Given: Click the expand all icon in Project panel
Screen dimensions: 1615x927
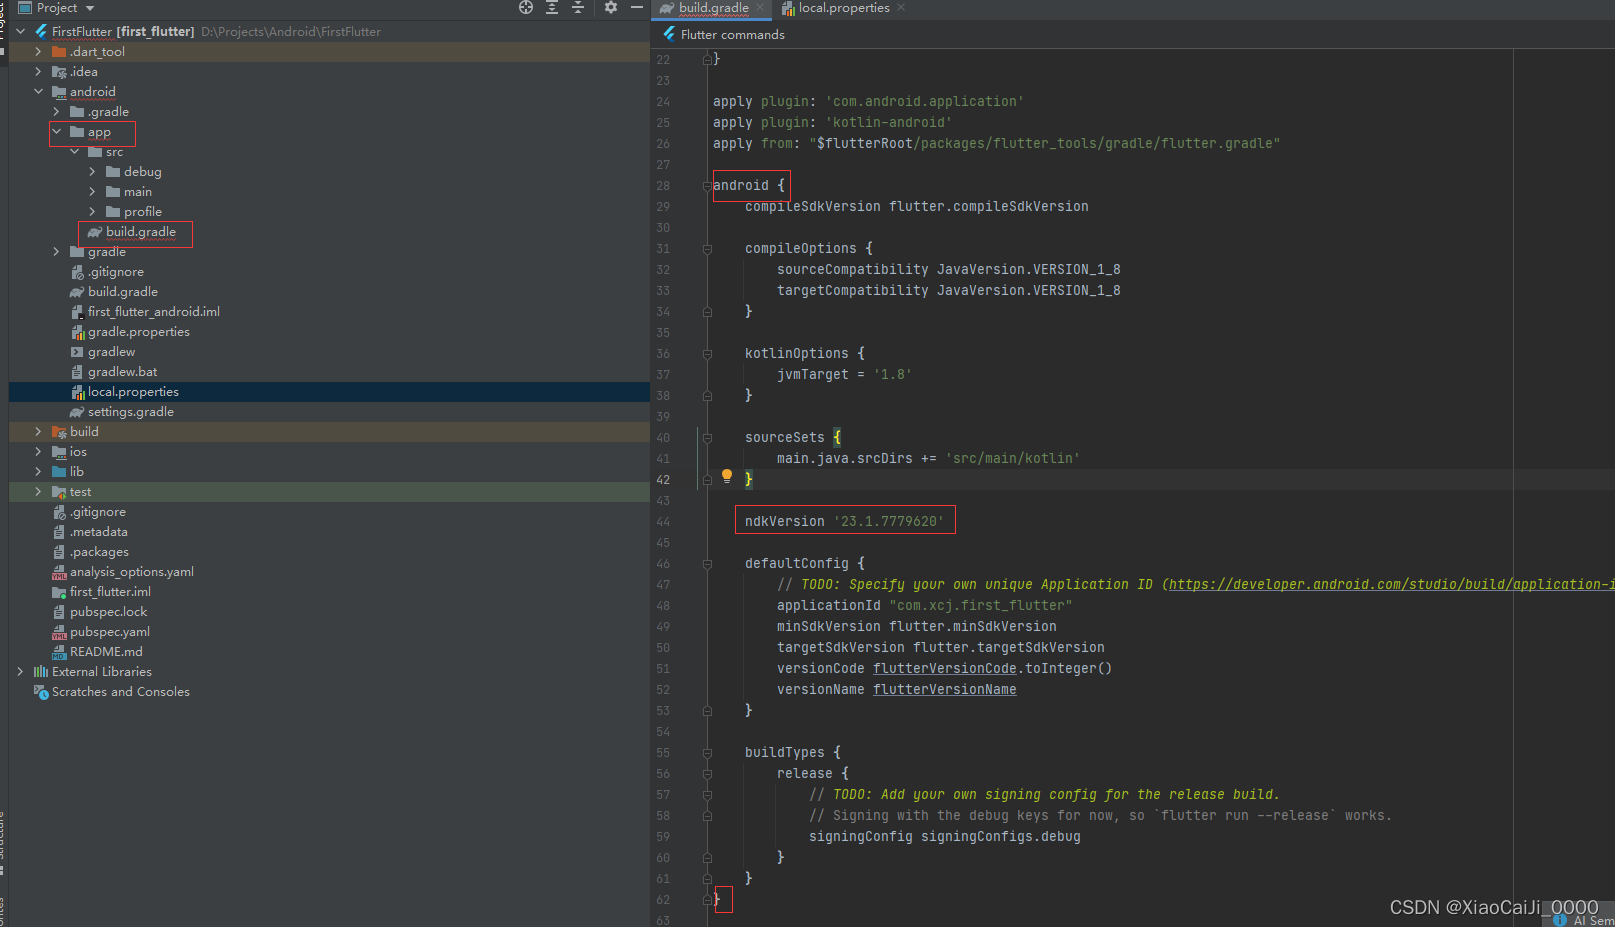Looking at the screenshot, I should click(x=552, y=7).
